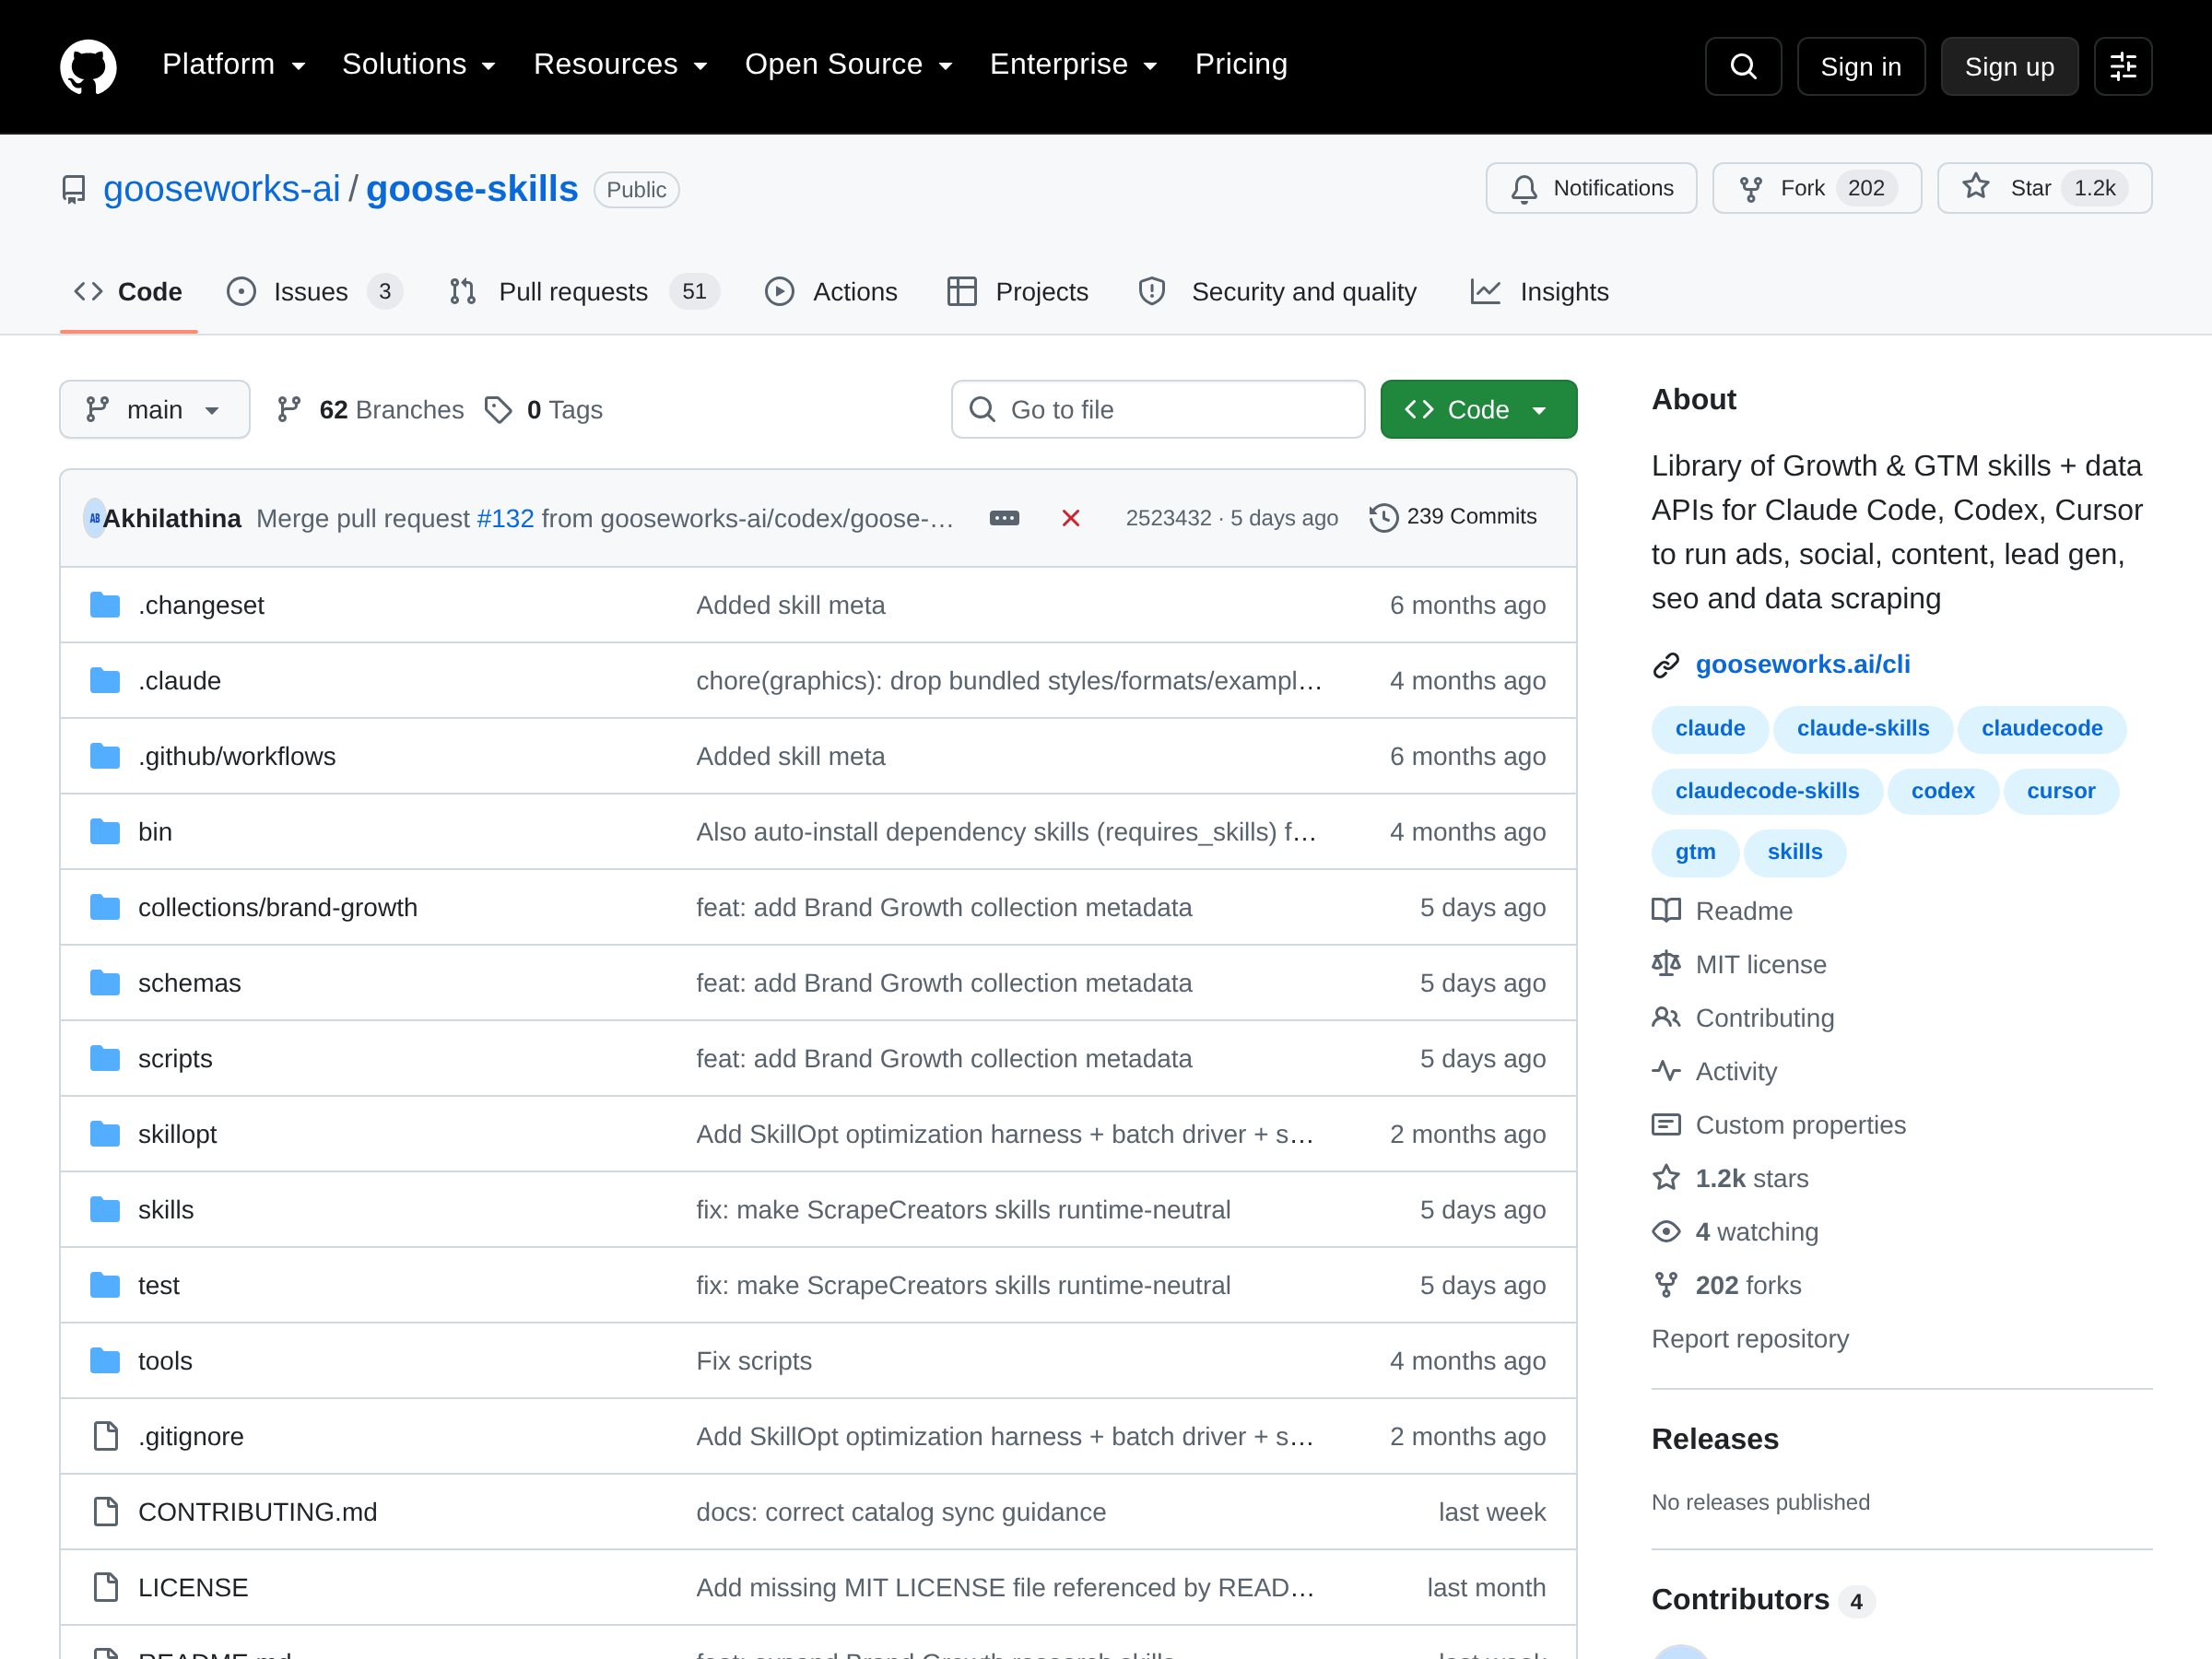
Task: View the 4 watching link
Action: (x=1735, y=1232)
